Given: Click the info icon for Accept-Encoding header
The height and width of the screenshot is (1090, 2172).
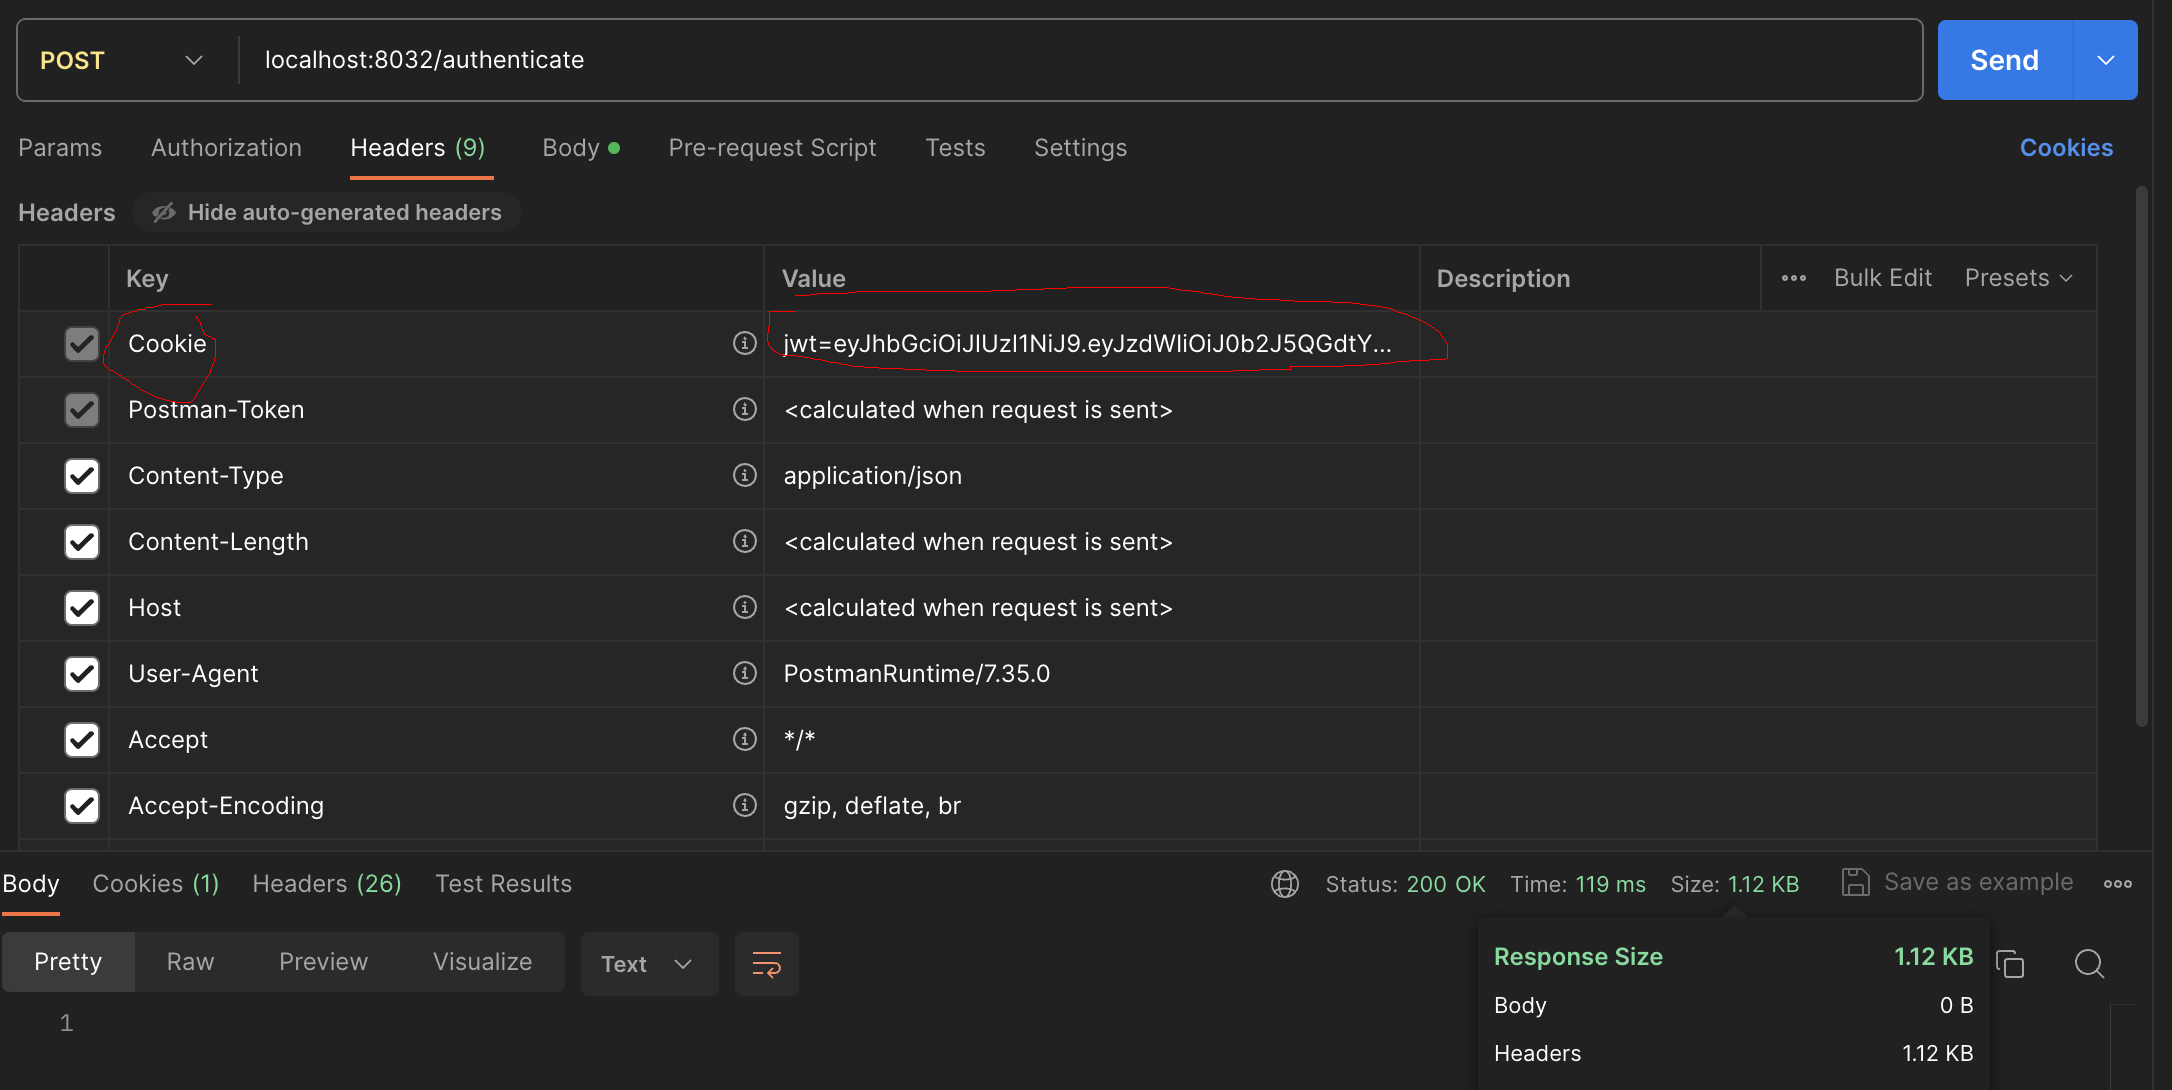Looking at the screenshot, I should pyautogui.click(x=744, y=805).
